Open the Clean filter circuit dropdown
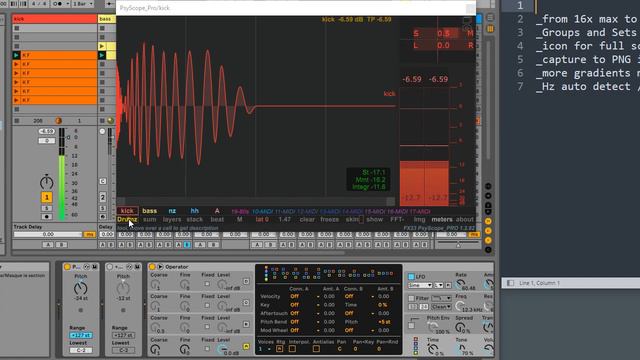 (x=441, y=307)
